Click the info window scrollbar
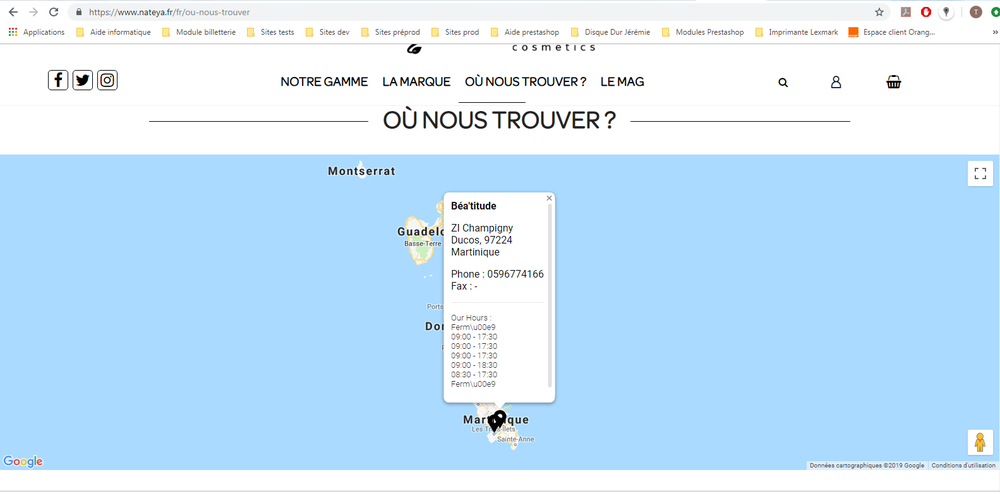The height and width of the screenshot is (494, 1000). coord(550,295)
